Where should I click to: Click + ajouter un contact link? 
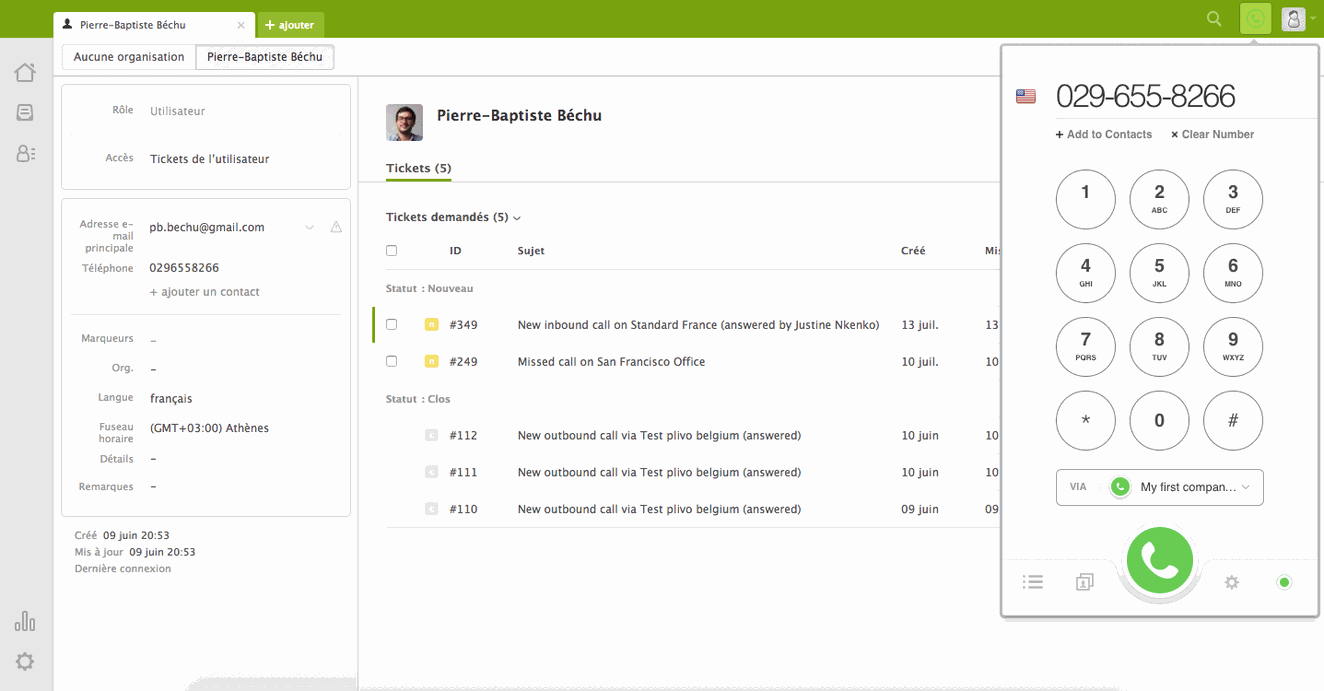point(204,292)
